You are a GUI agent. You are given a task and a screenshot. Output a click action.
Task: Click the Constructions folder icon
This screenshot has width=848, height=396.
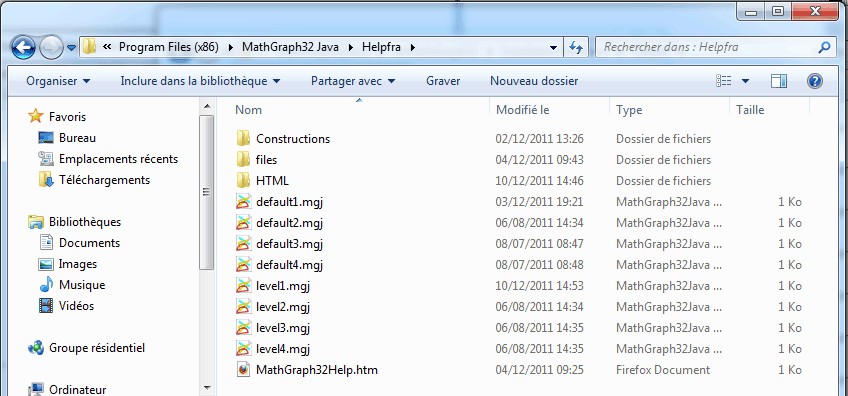pos(243,138)
